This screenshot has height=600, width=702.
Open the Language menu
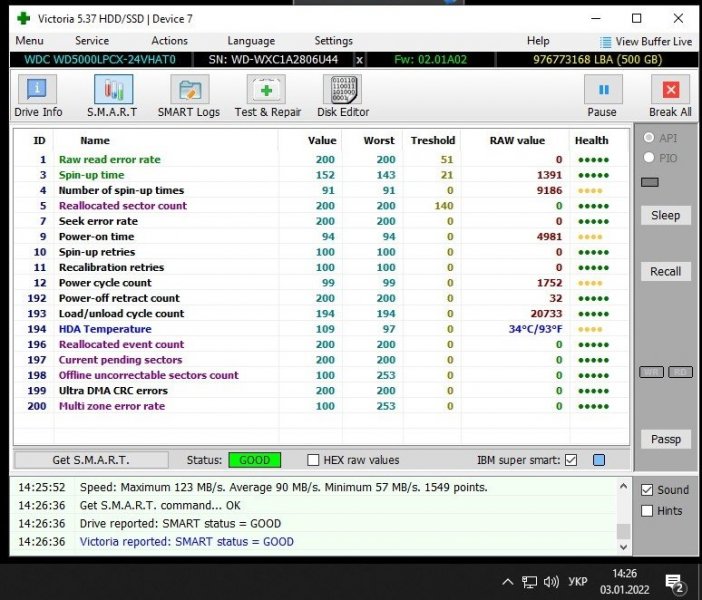pos(251,41)
